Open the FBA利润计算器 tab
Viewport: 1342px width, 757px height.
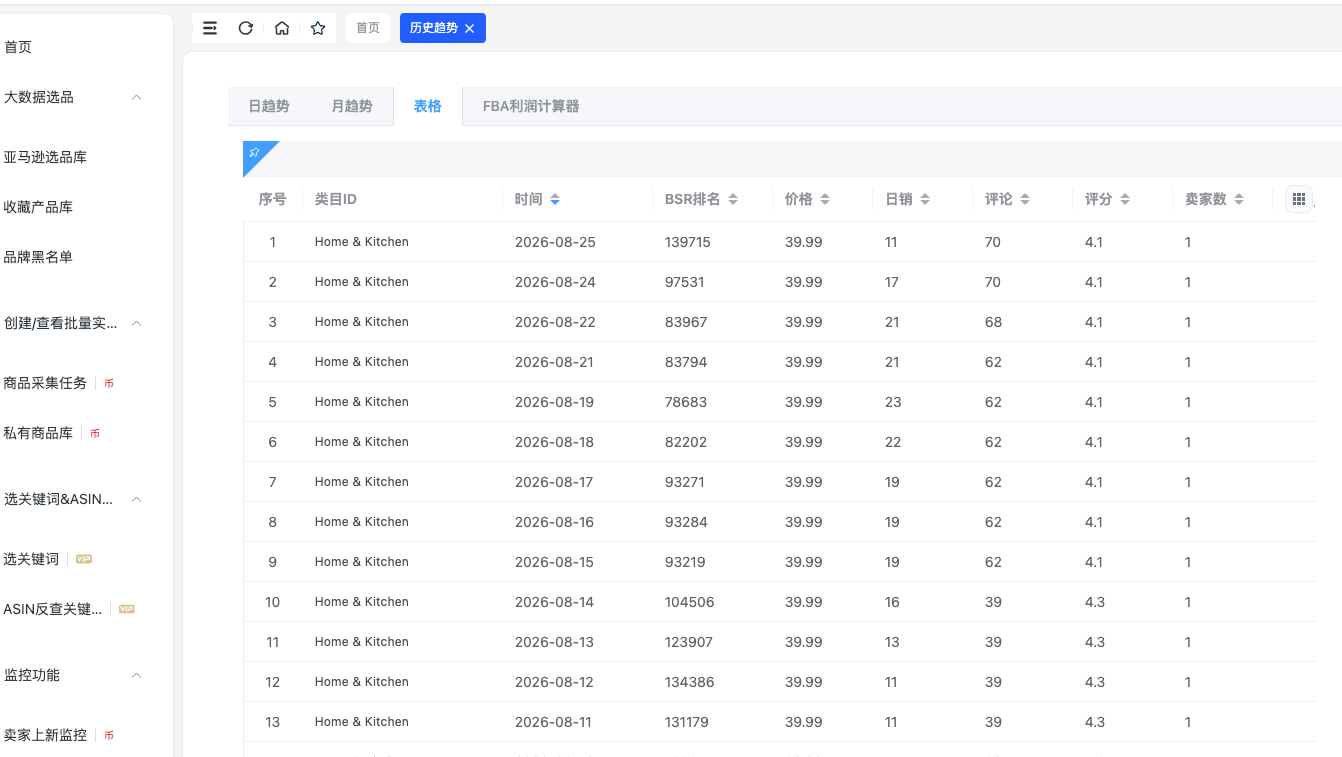click(x=531, y=106)
